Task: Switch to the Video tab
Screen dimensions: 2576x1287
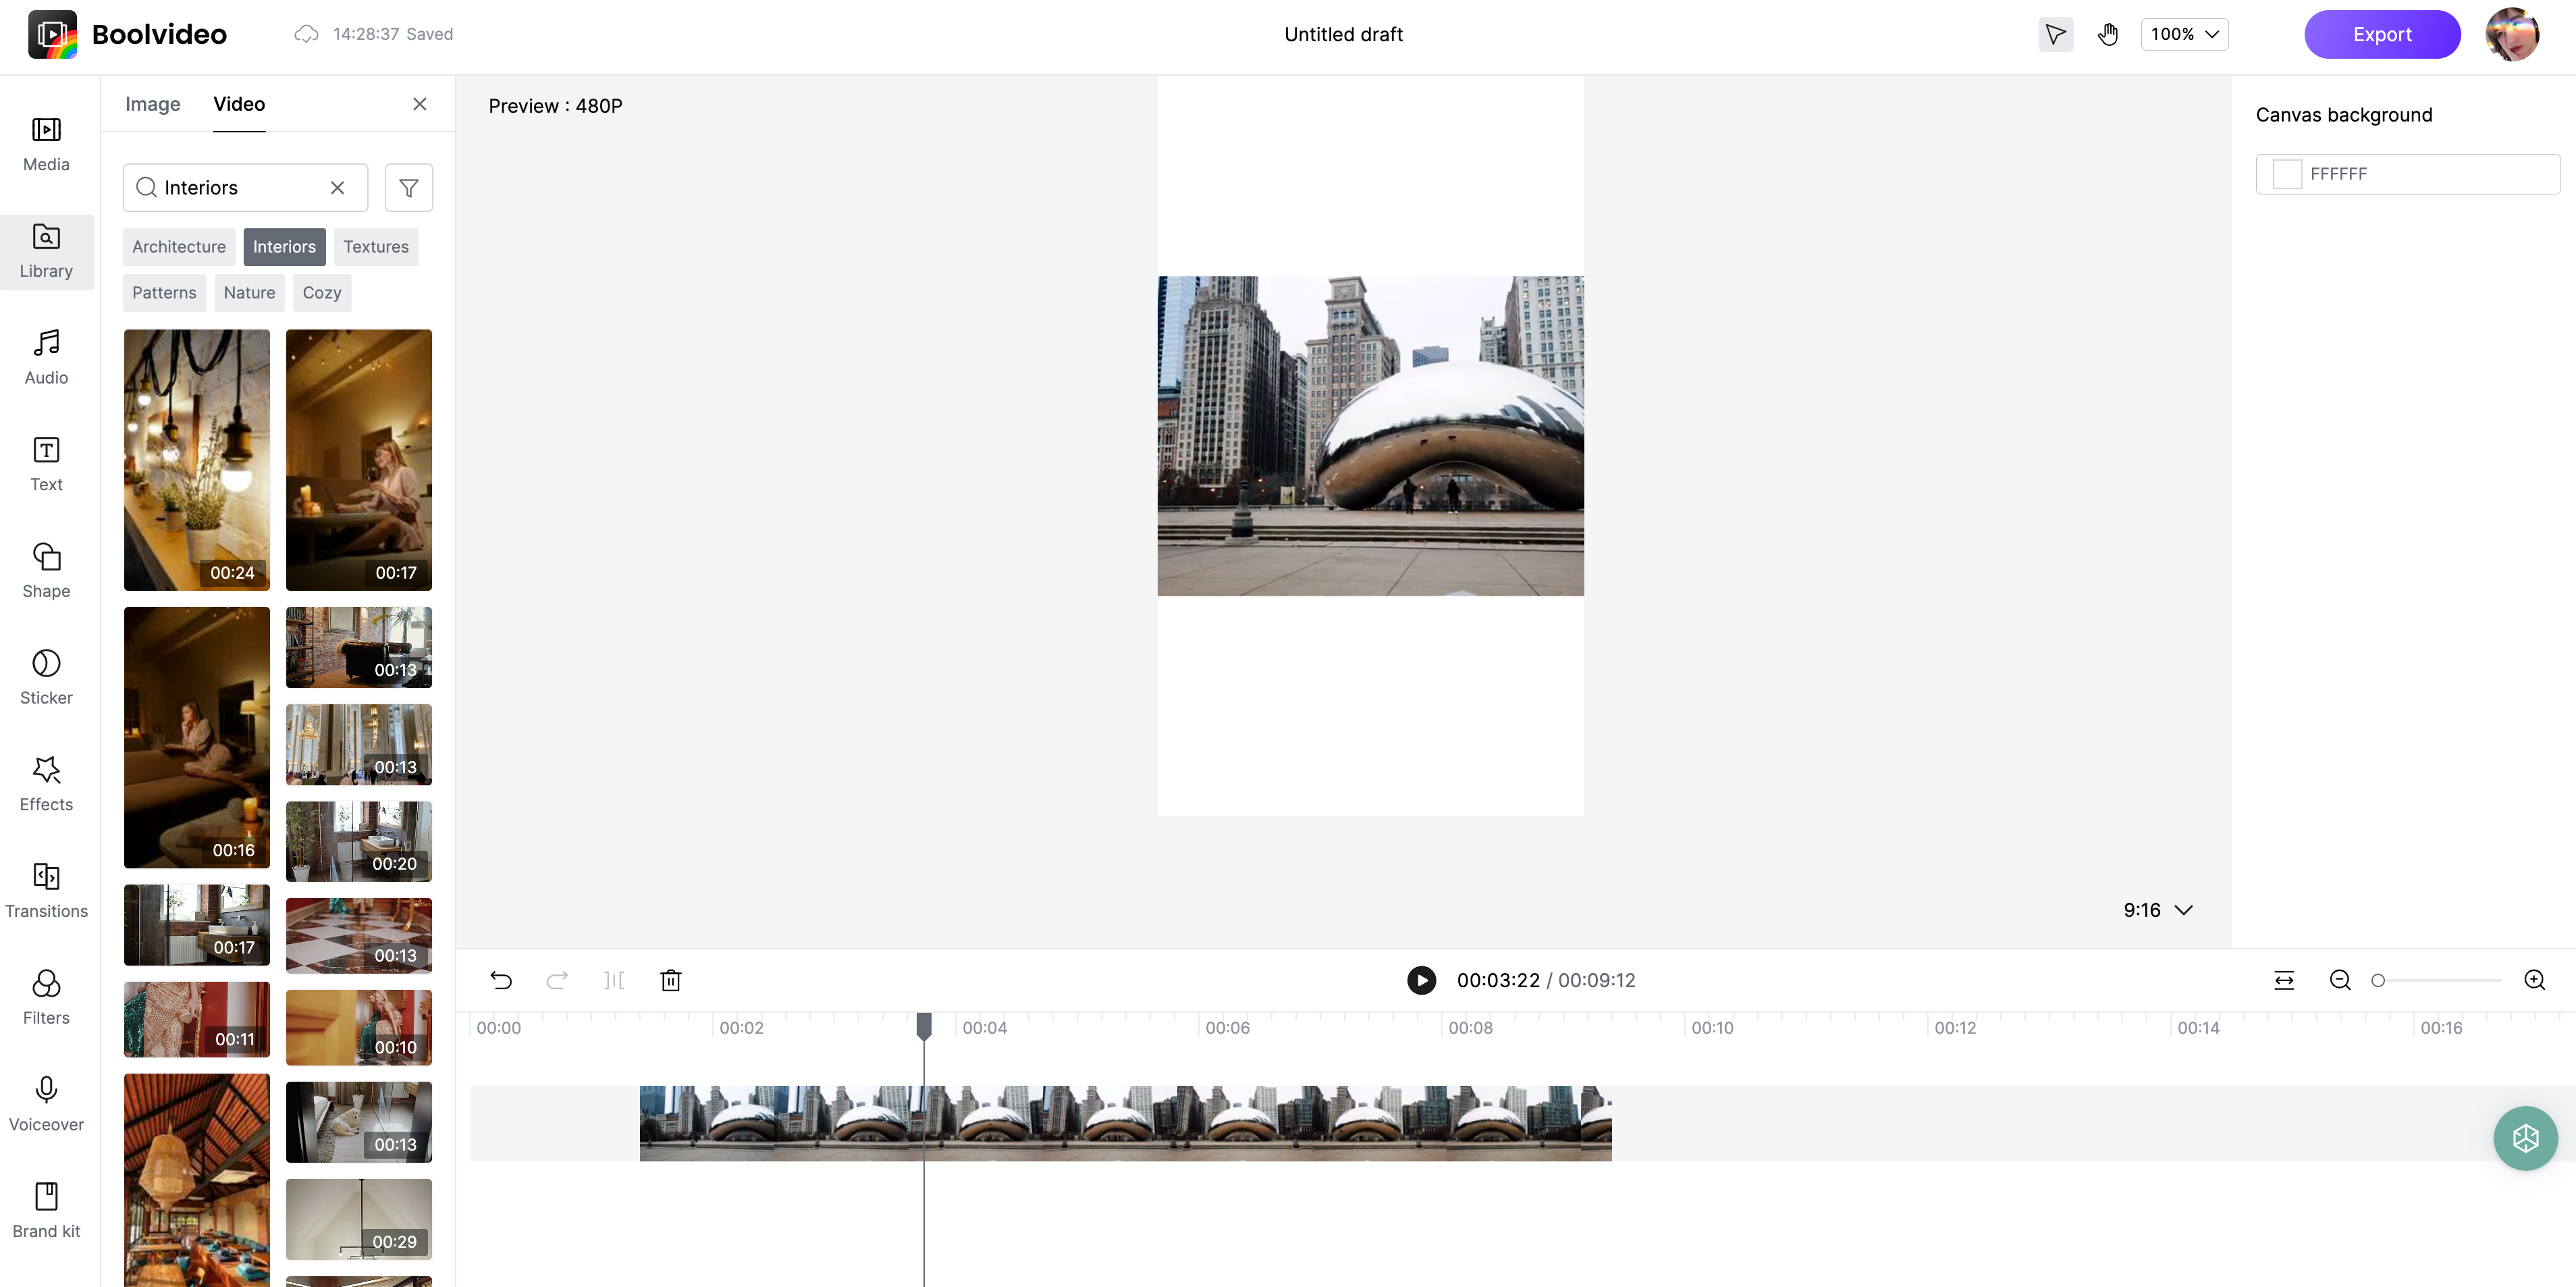Action: pyautogui.click(x=238, y=102)
